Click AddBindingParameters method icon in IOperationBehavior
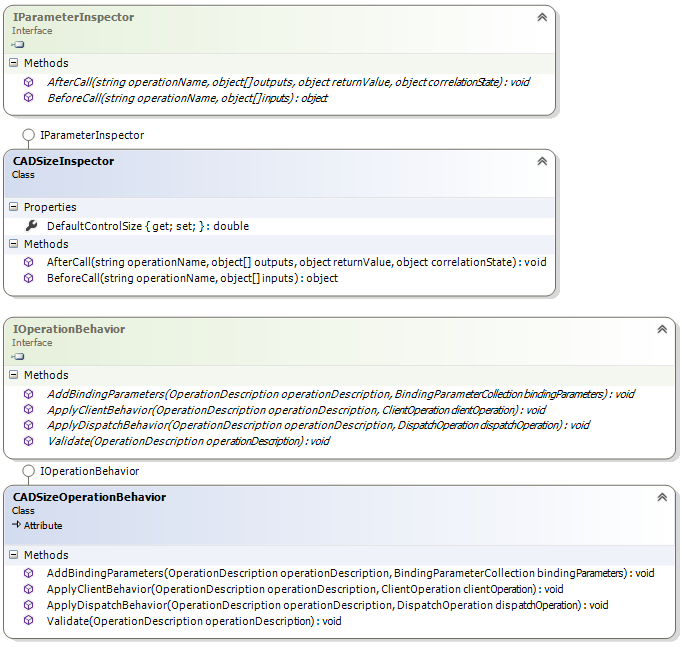Image resolution: width=682 pixels, height=647 pixels. [x=29, y=394]
